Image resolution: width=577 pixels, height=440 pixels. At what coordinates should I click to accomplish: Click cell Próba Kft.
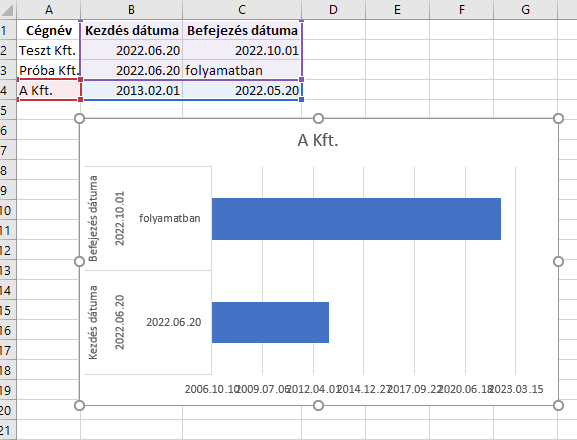pyautogui.click(x=49, y=70)
